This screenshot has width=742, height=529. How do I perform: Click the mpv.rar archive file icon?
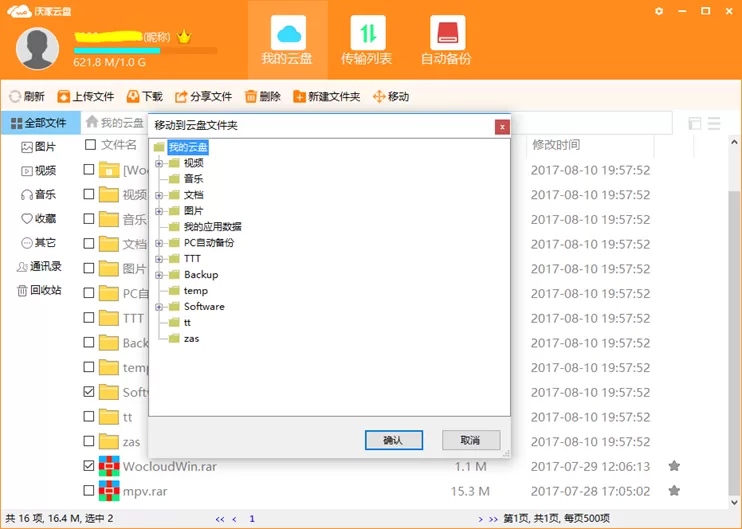(109, 491)
